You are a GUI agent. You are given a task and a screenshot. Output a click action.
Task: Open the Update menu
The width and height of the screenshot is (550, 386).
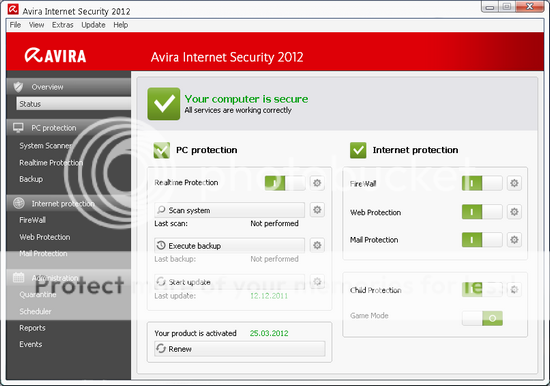[x=93, y=25]
